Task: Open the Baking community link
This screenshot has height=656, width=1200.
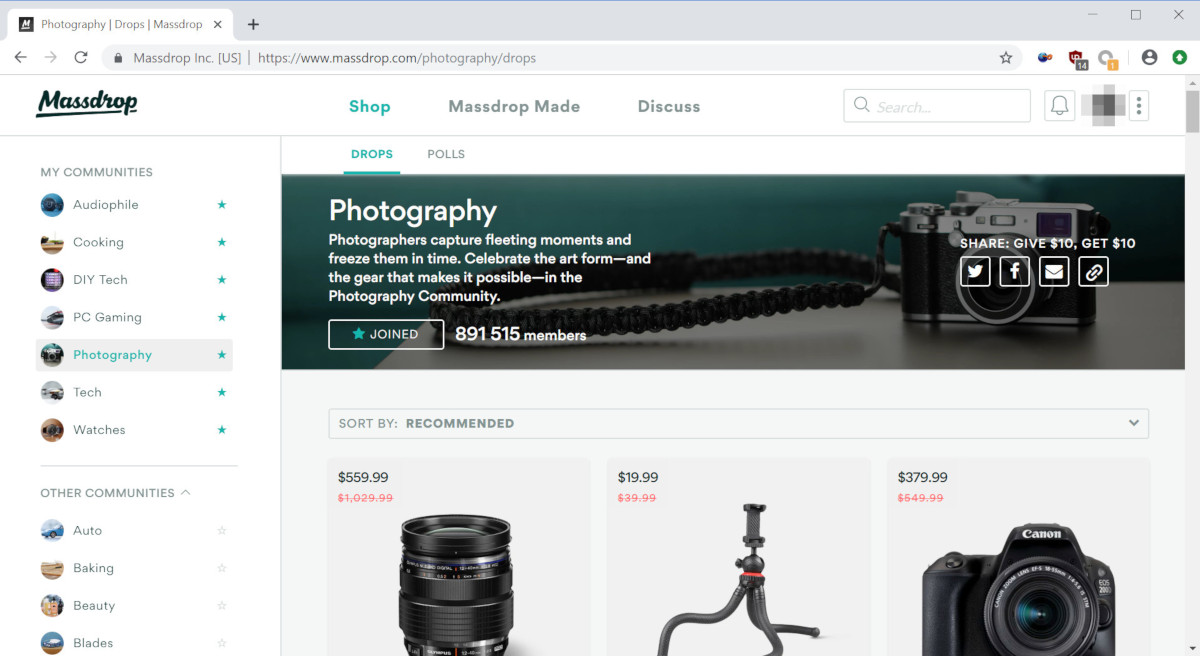Action: 93,568
